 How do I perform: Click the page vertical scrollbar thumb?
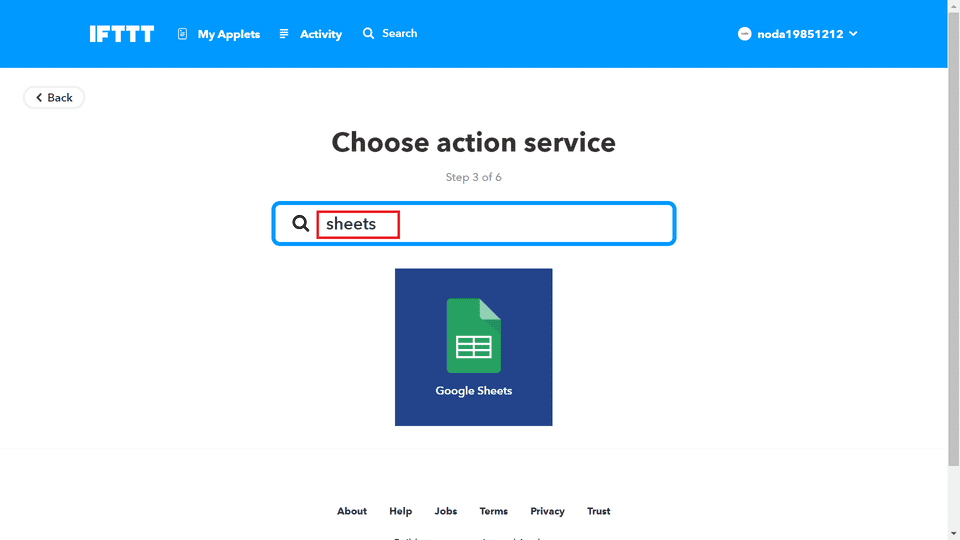[954, 239]
